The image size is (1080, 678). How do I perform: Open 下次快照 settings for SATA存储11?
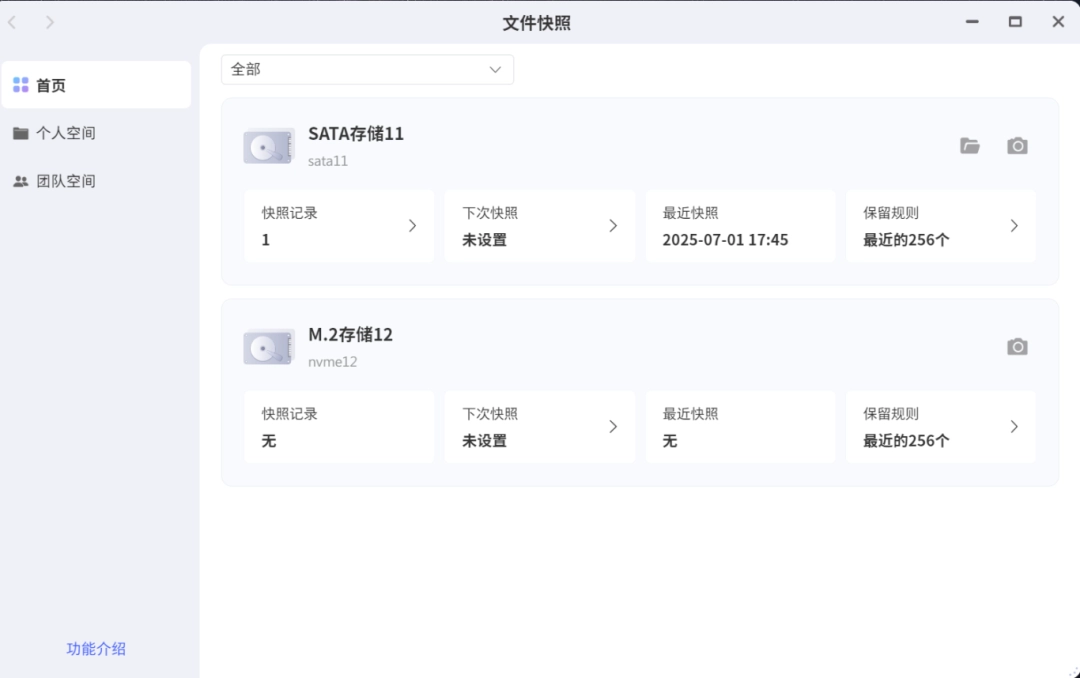click(539, 226)
